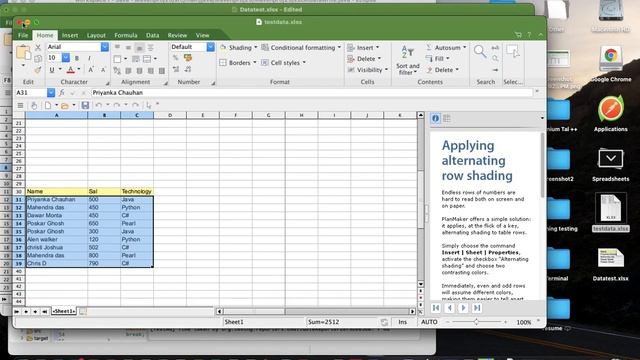Viewport: 640px width, 360px height.
Task: Select the Sheet1 worksheet tab
Action: (x=64, y=311)
